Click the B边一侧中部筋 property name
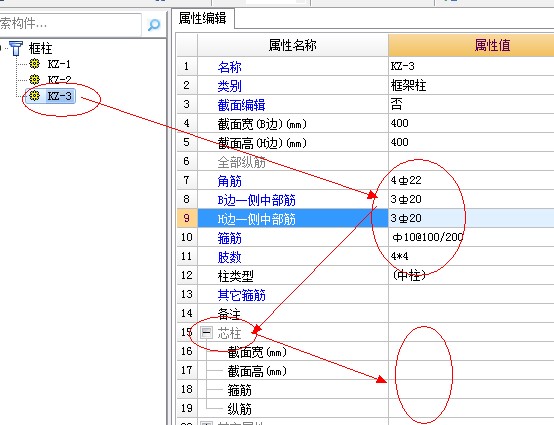Screen dimensions: 554x425 click(257, 200)
